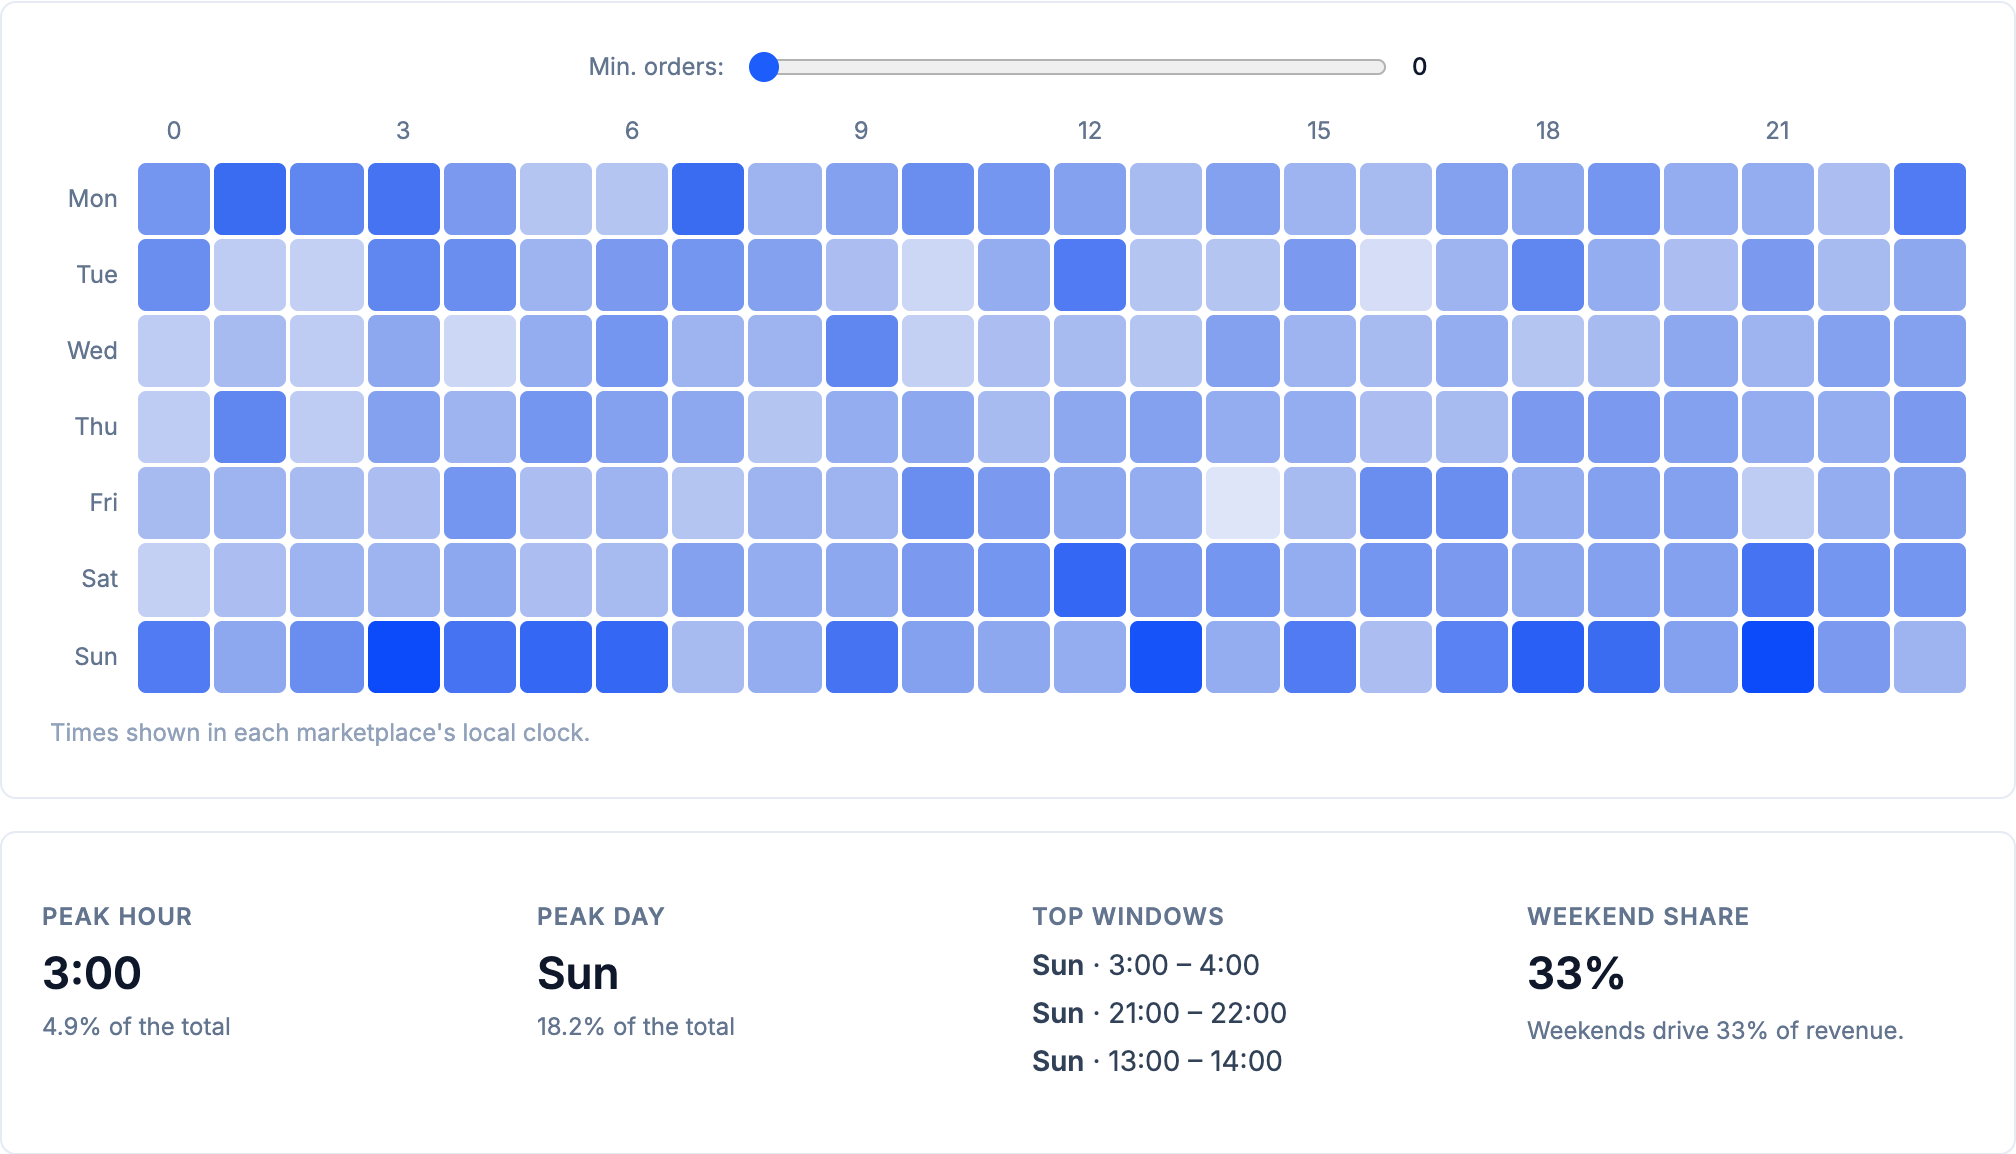Click the Thu row label
The height and width of the screenshot is (1154, 2016).
point(96,427)
